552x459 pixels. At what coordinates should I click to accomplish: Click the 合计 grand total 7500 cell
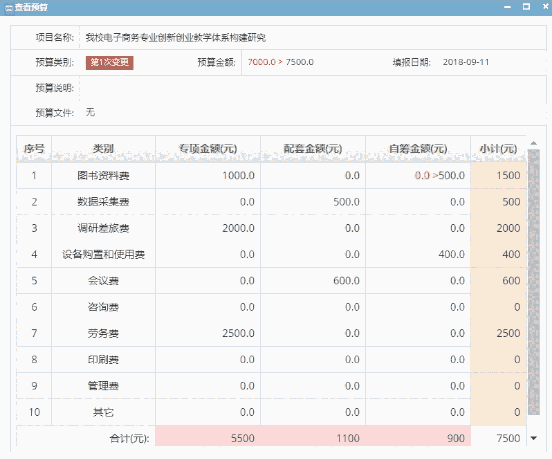pos(498,438)
